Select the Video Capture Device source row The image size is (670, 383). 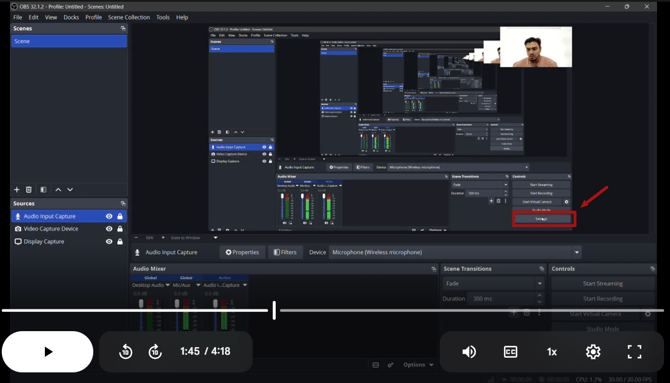click(x=69, y=229)
